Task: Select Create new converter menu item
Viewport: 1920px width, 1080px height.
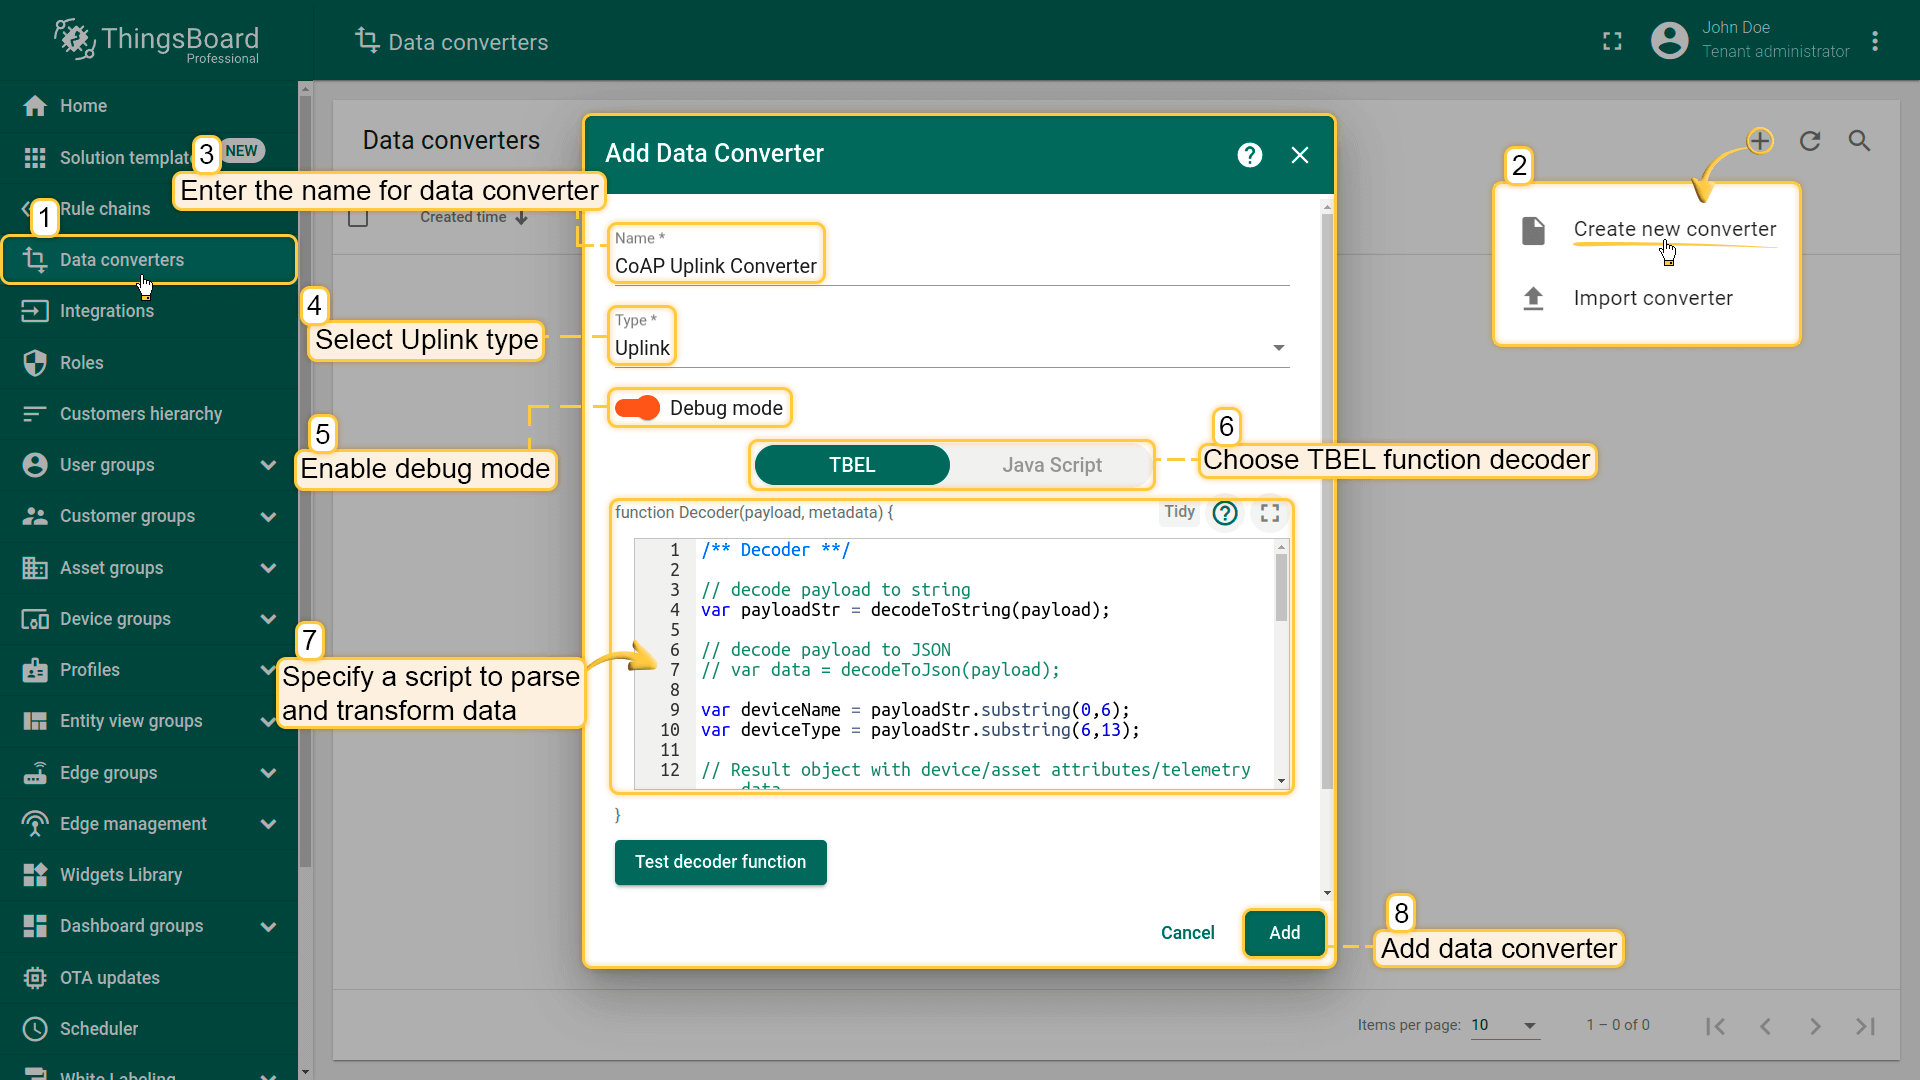Action: pos(1674,229)
